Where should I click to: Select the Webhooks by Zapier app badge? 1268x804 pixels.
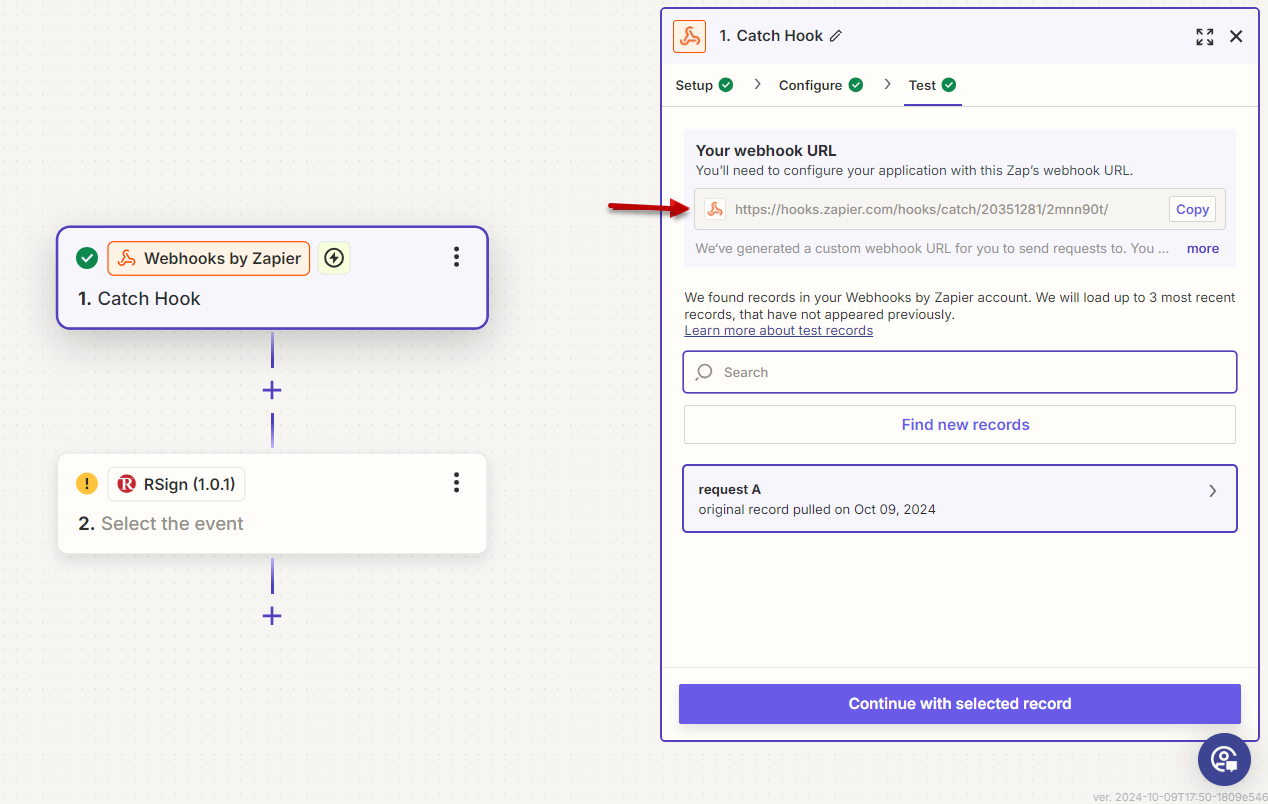tap(209, 258)
